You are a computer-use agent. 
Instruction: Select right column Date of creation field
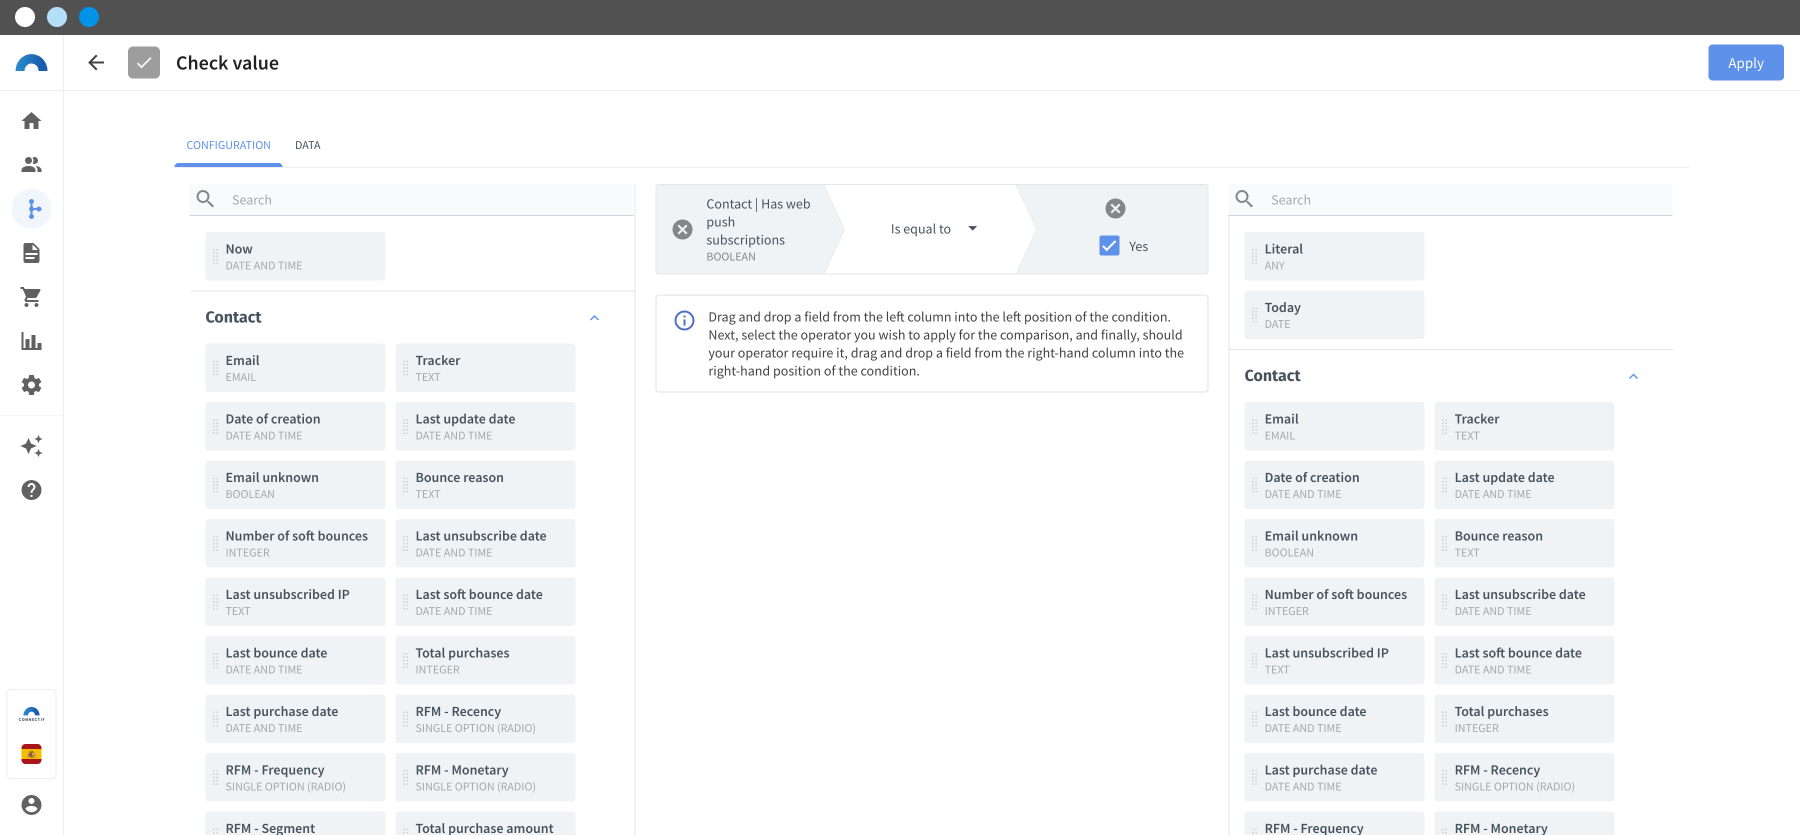(1334, 485)
